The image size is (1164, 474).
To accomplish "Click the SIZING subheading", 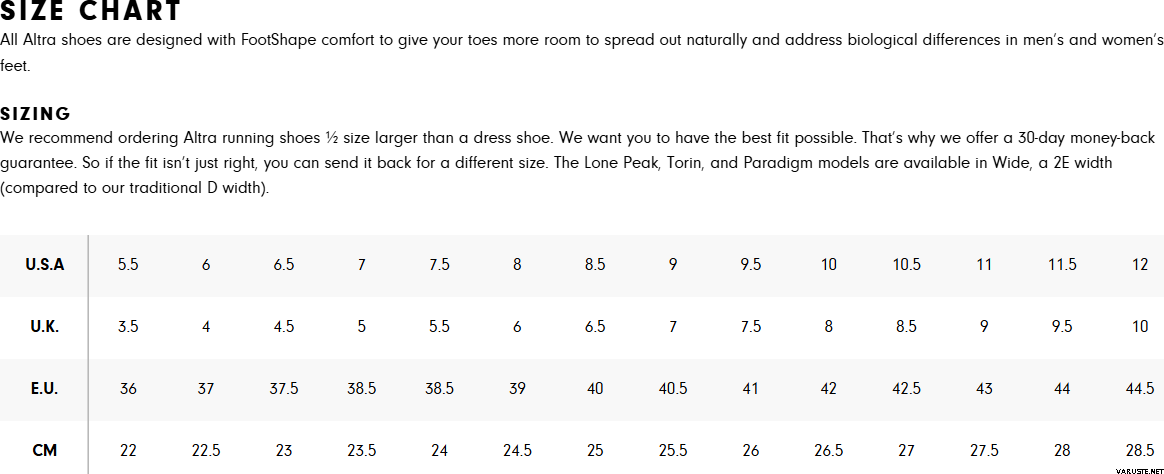I will [x=36, y=114].
